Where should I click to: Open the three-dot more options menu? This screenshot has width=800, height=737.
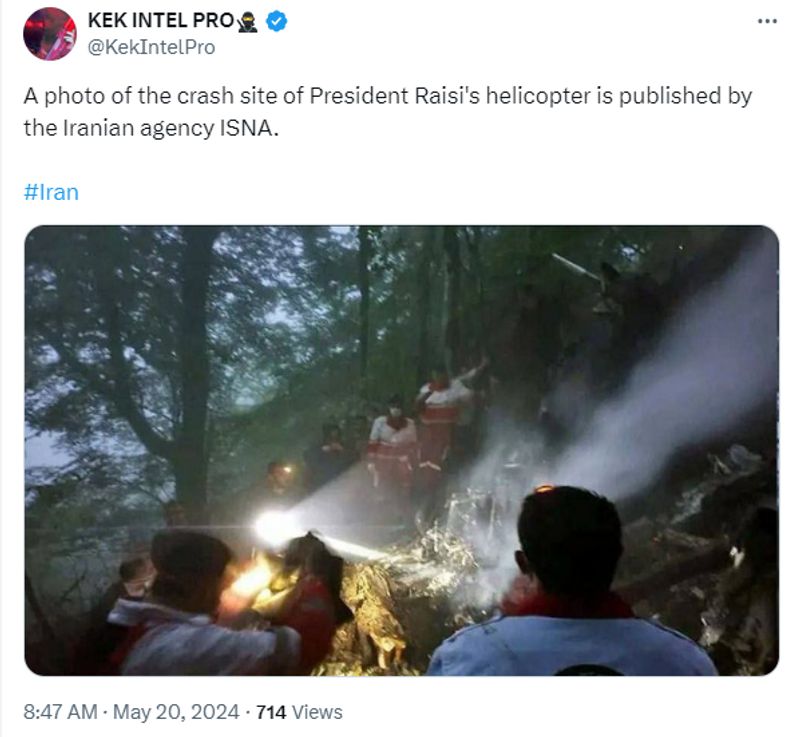point(767,21)
